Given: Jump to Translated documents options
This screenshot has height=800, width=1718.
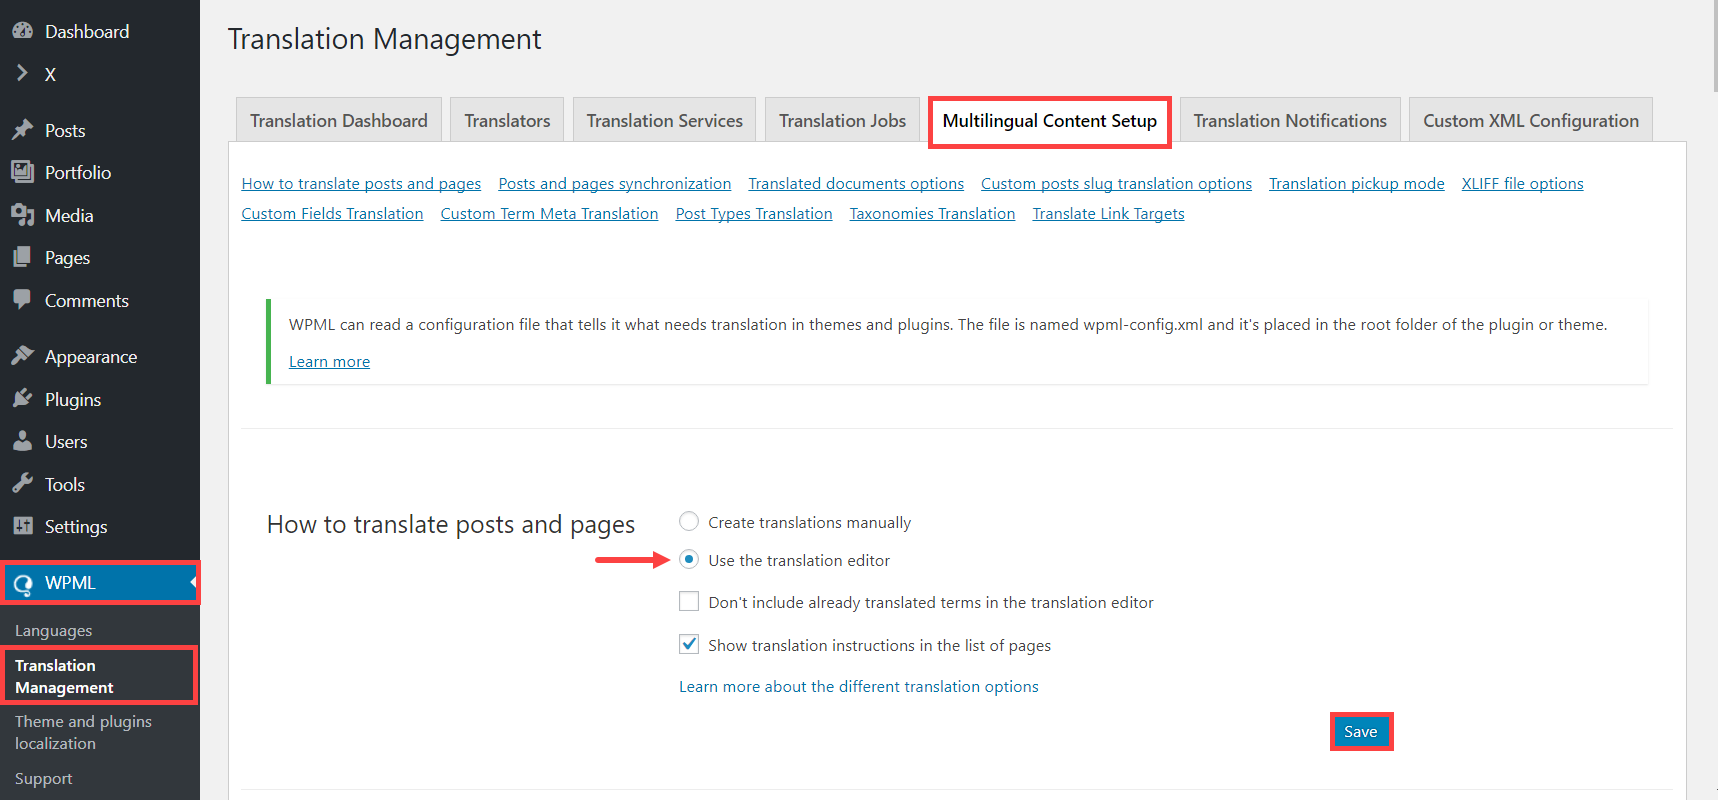Looking at the screenshot, I should pos(856,184).
